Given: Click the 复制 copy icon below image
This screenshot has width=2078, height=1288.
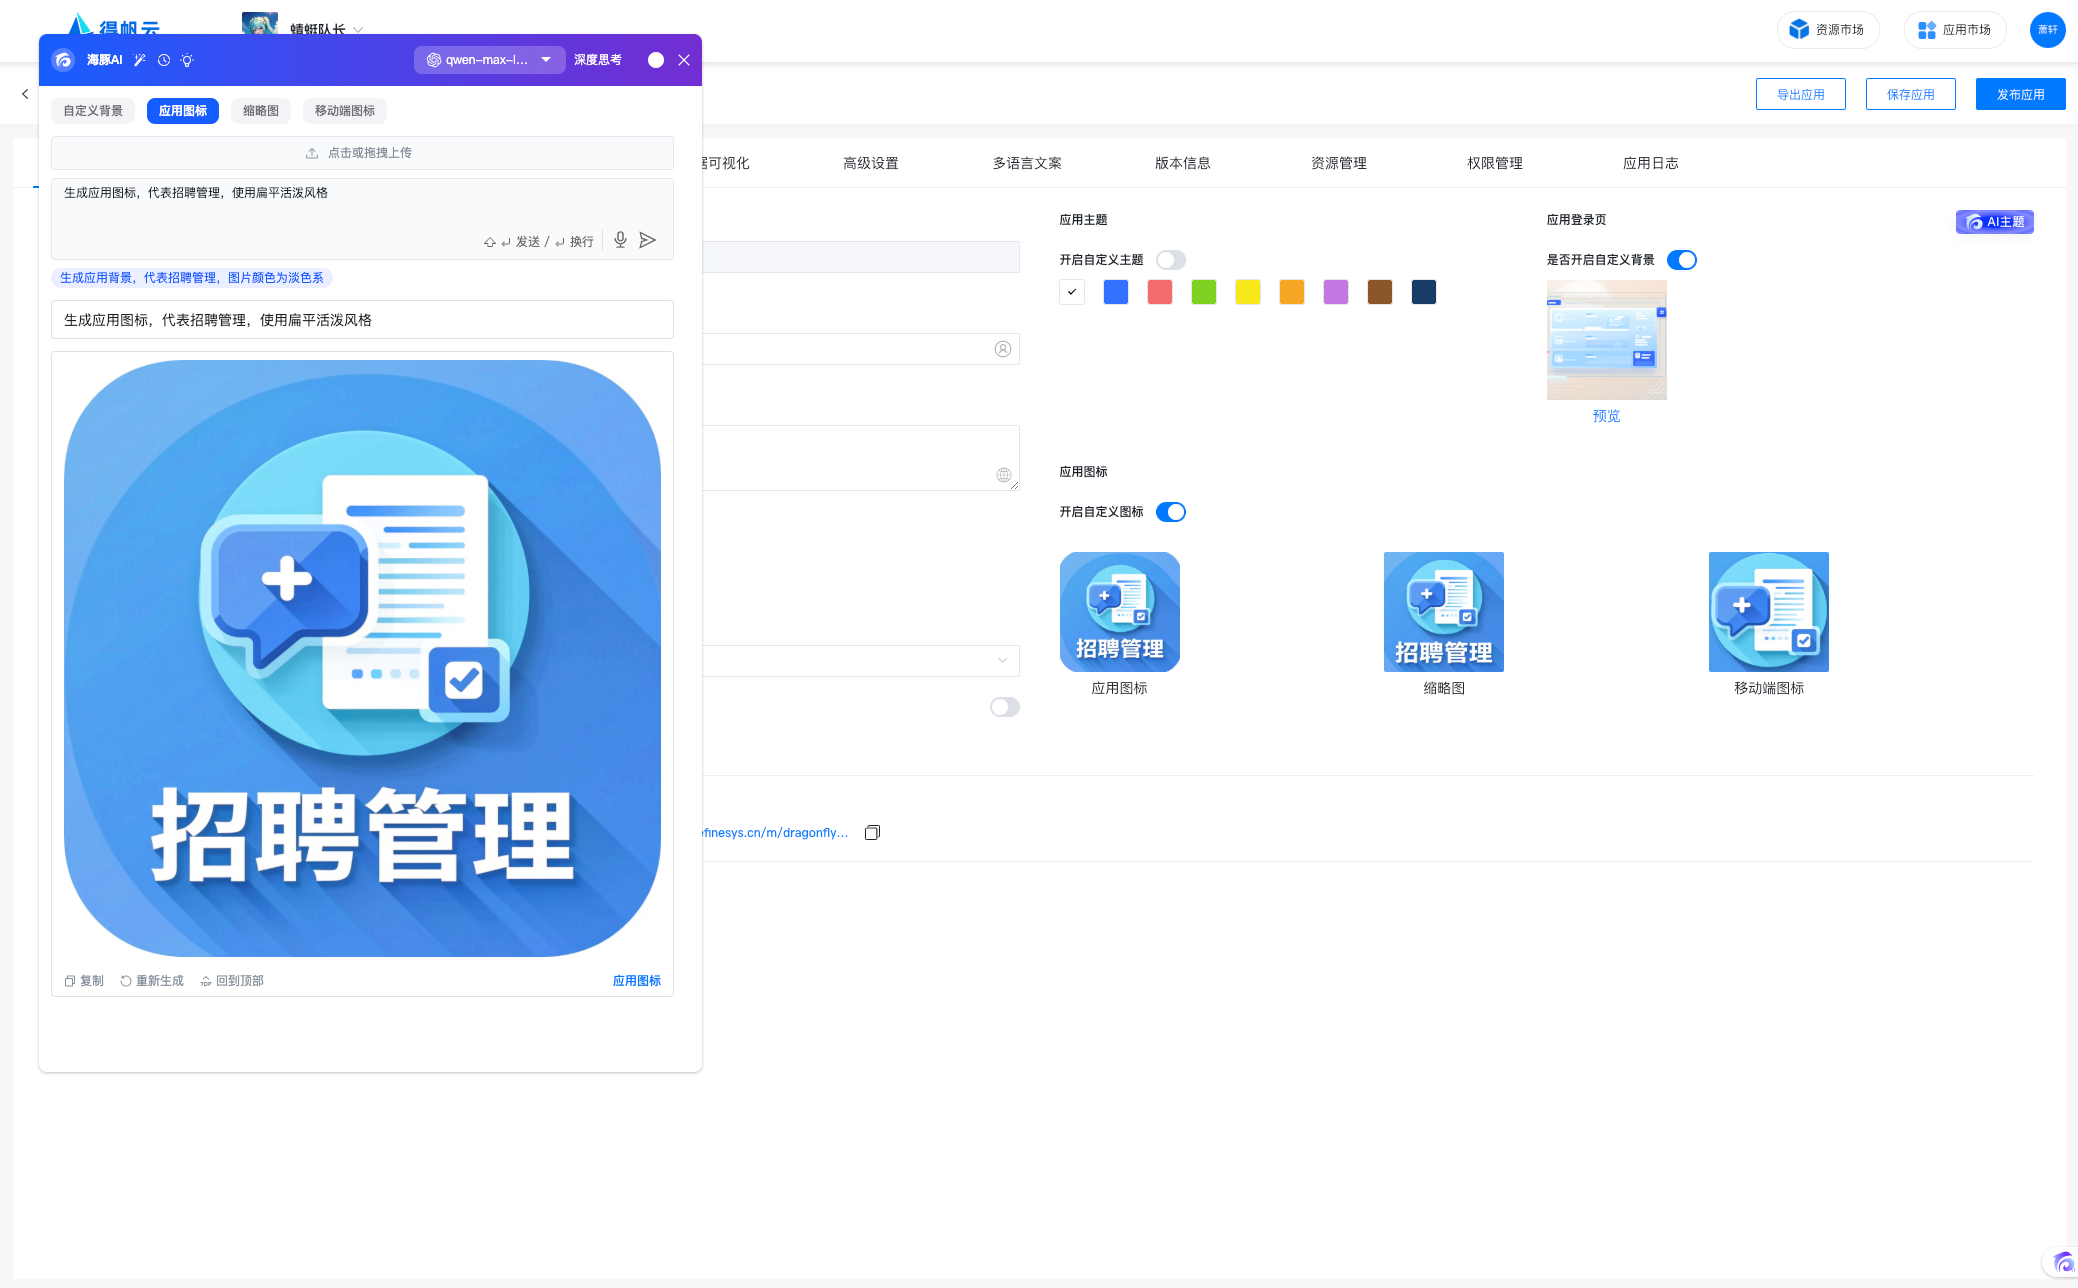Looking at the screenshot, I should click(70, 981).
